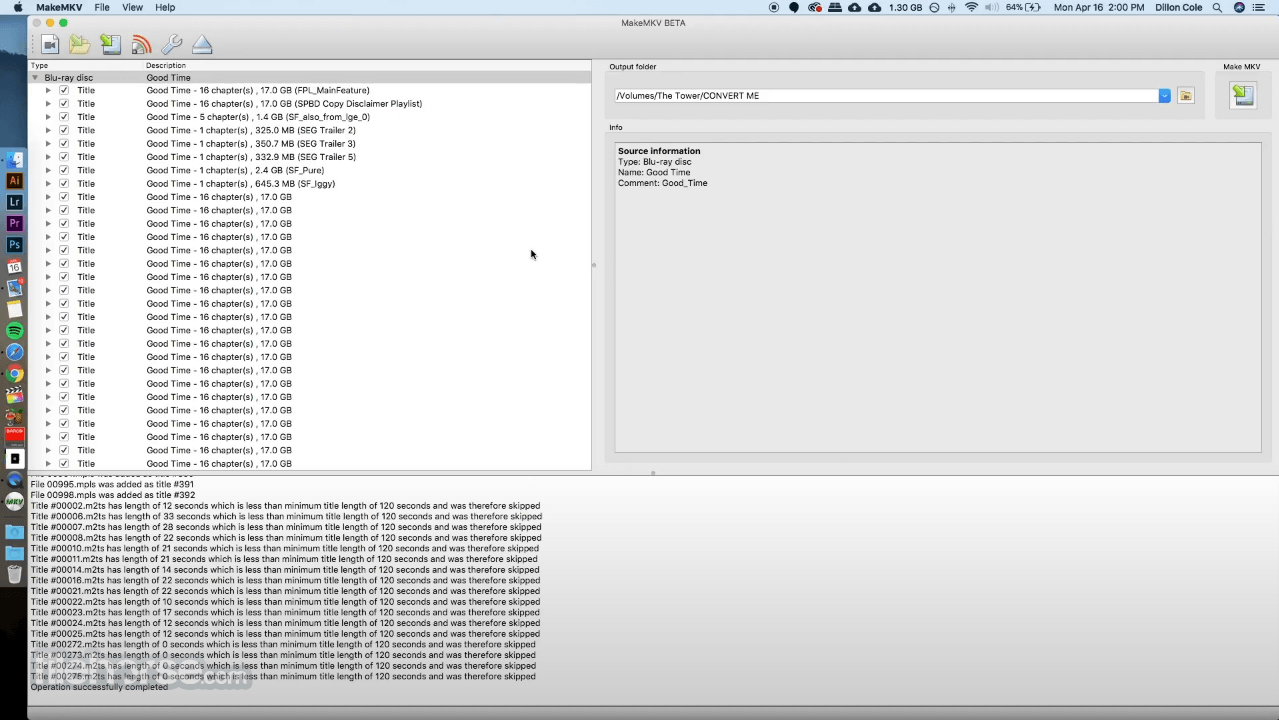Viewport: 1279px width, 720px height.
Task: Open the Apple menu
Action: point(17,7)
